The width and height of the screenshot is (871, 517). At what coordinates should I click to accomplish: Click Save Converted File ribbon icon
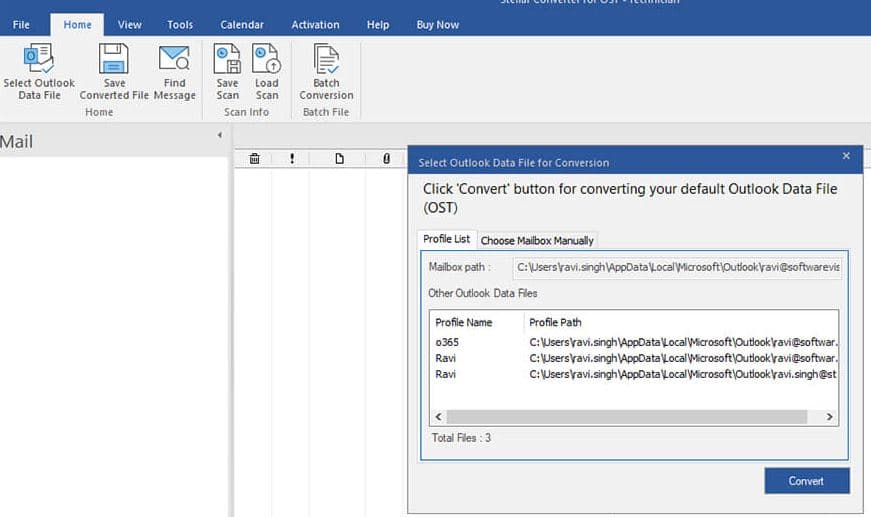(114, 59)
